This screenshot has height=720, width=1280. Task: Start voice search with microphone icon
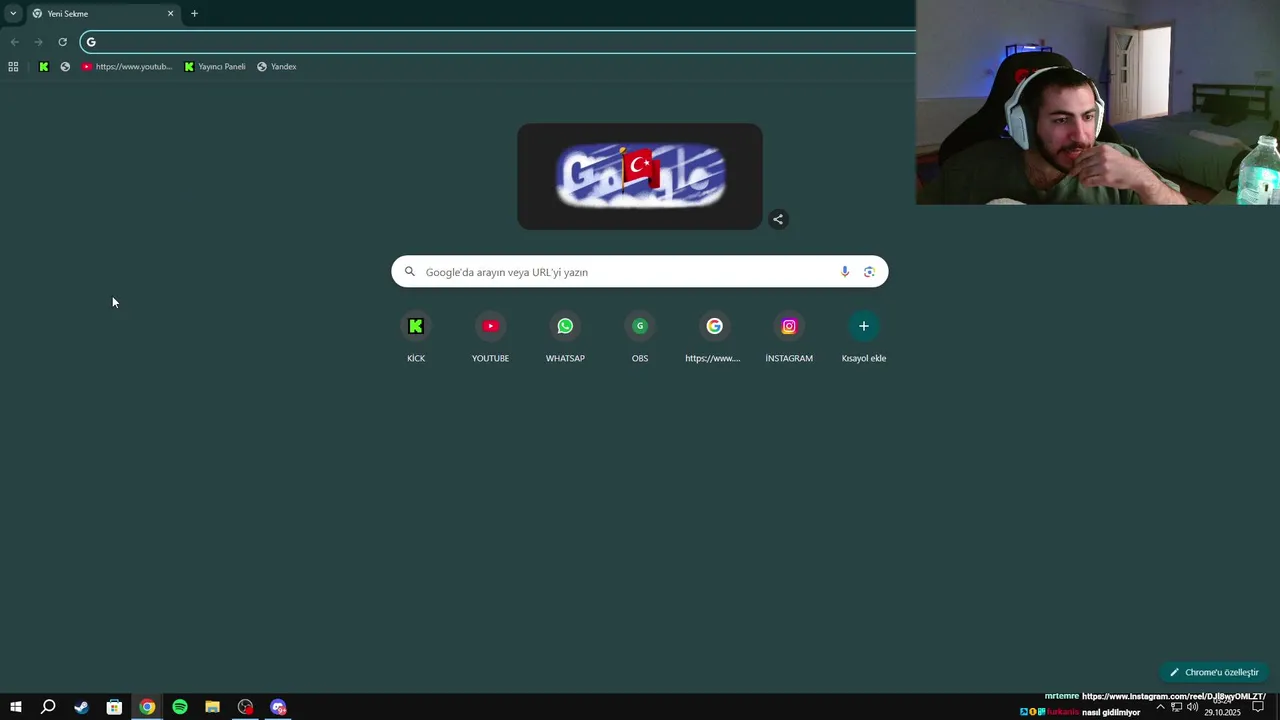tap(845, 272)
